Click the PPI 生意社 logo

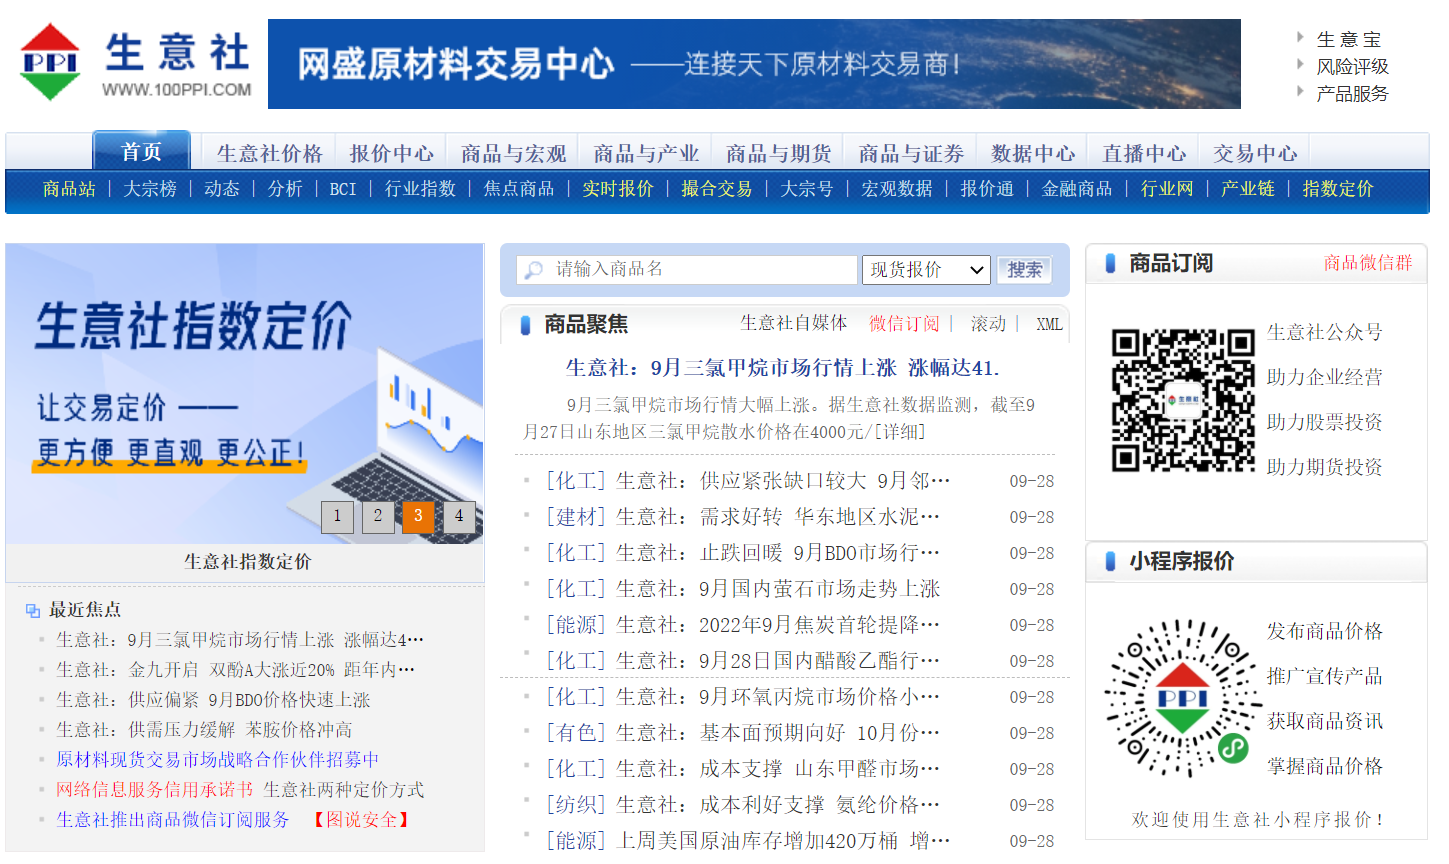[135, 63]
